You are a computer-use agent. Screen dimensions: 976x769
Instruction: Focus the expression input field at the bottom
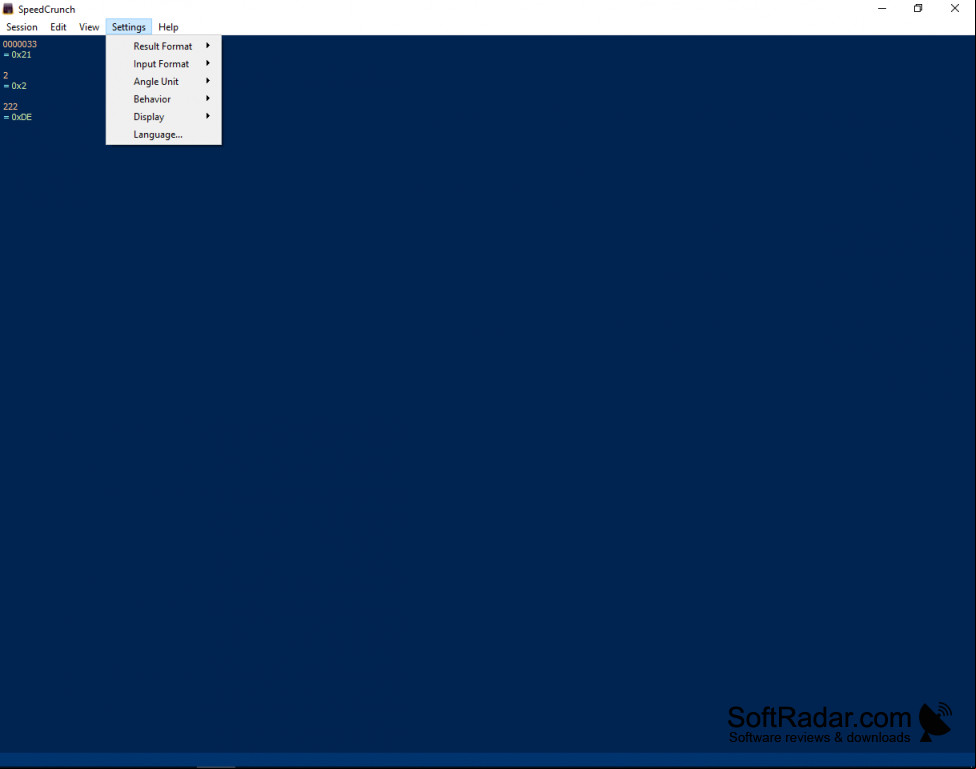point(487,760)
